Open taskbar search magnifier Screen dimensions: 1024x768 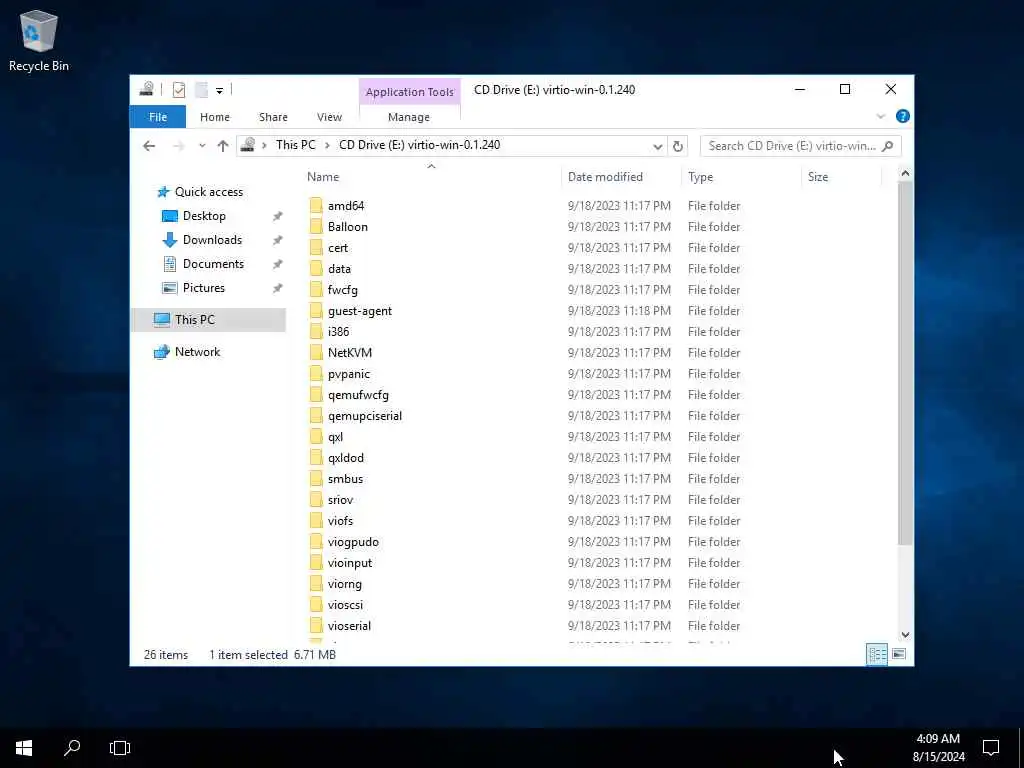[x=72, y=748]
